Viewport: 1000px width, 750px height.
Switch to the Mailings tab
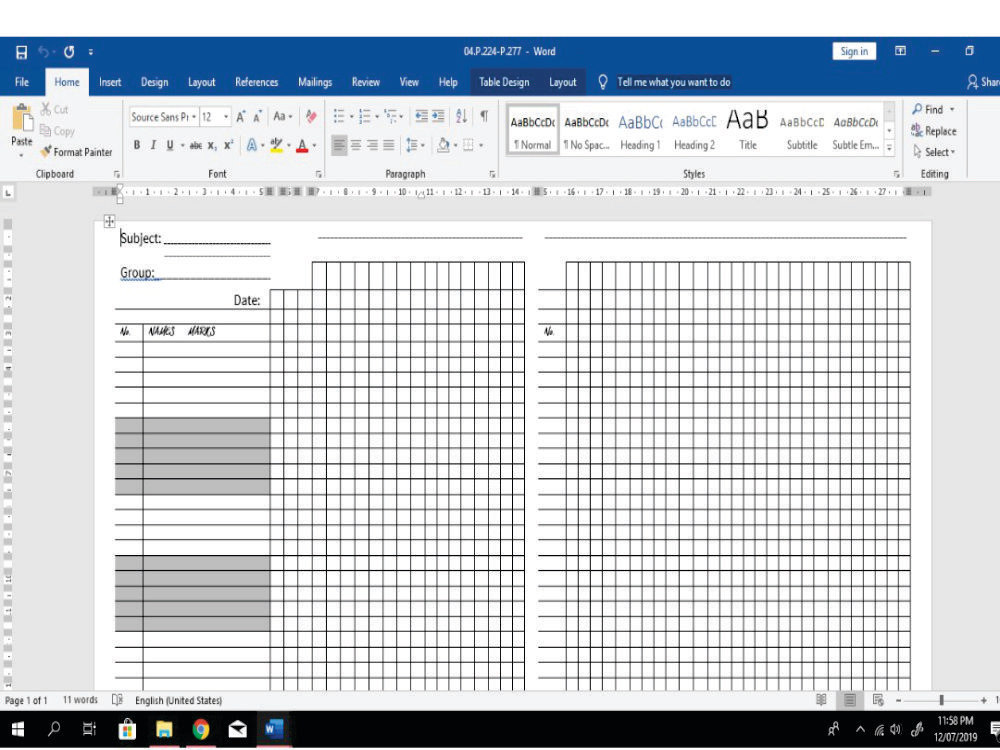point(315,82)
